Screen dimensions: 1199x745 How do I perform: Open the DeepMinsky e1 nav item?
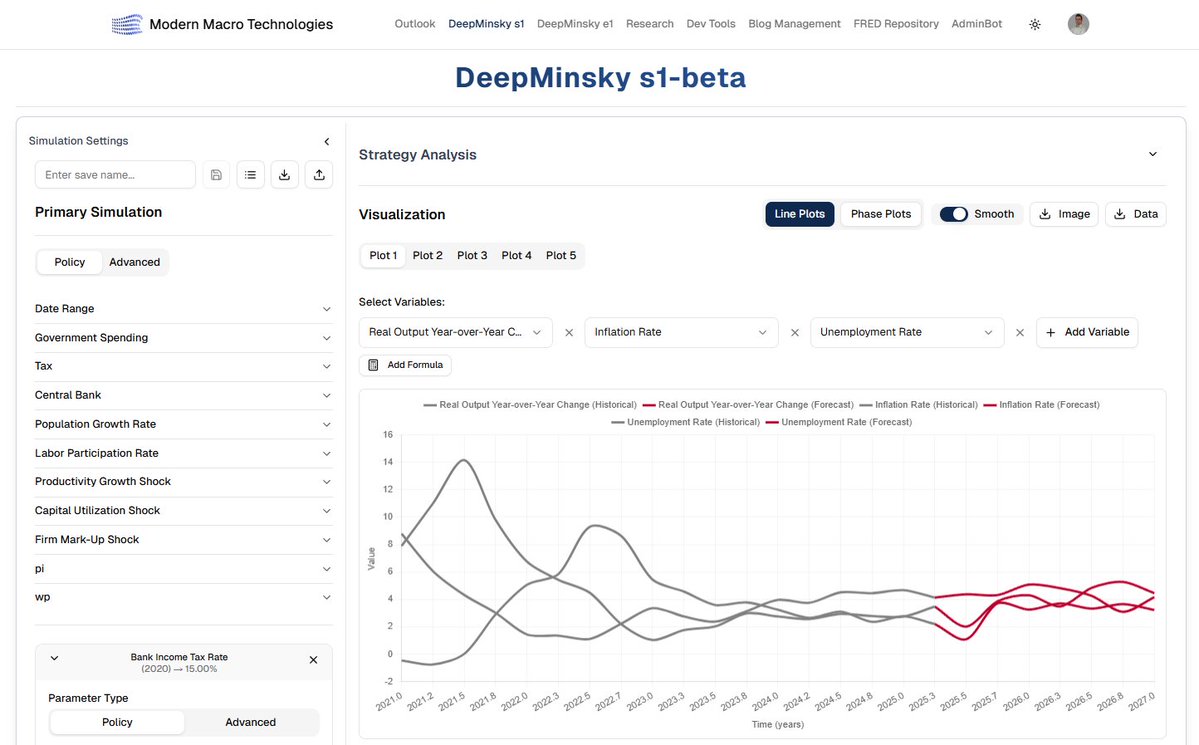(575, 24)
